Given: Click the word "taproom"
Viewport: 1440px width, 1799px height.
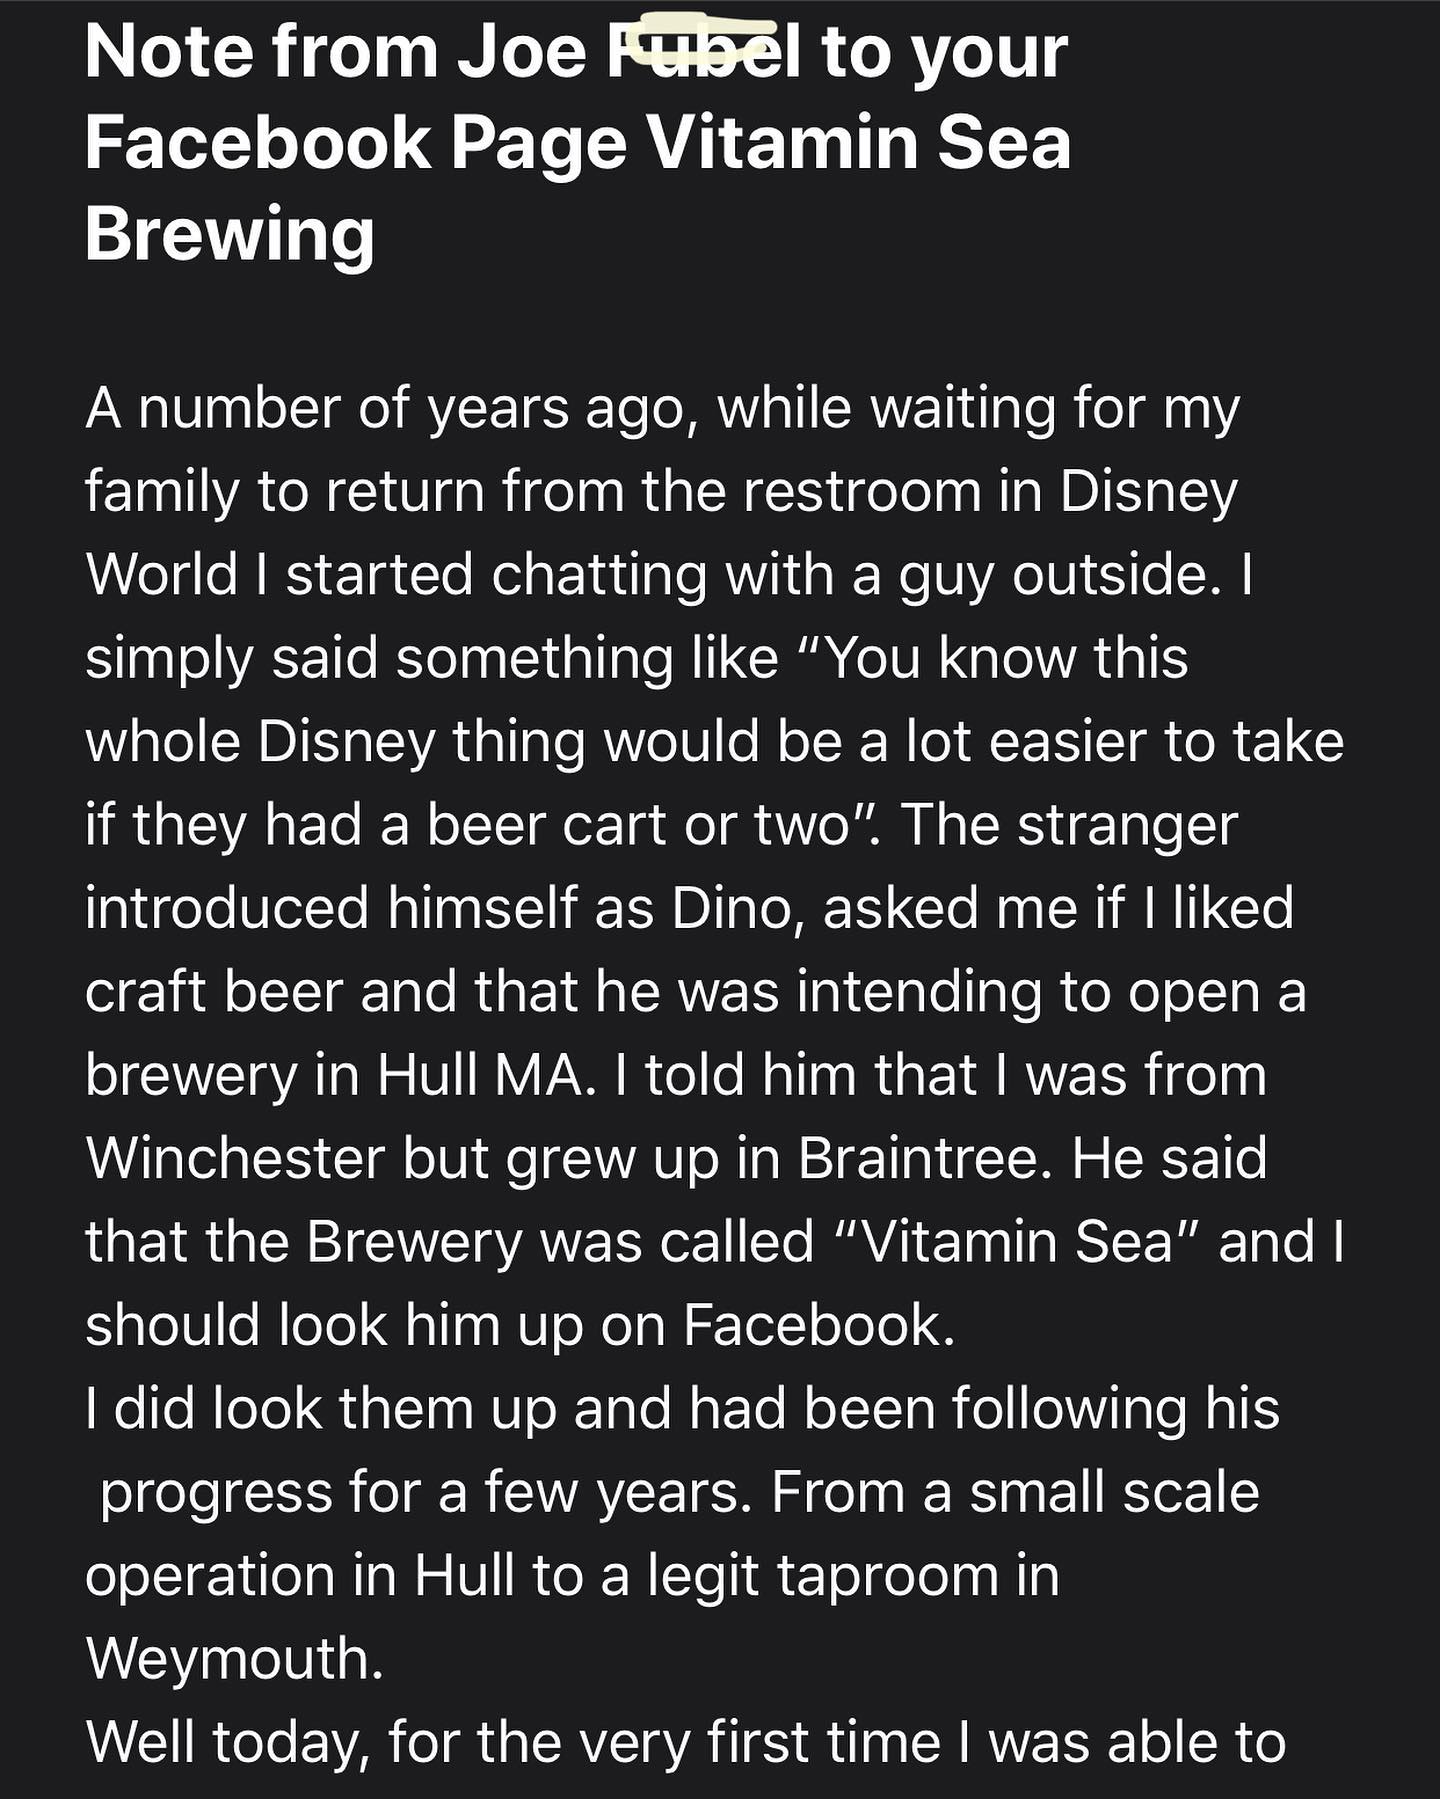Looking at the screenshot, I should pos(888,1576).
